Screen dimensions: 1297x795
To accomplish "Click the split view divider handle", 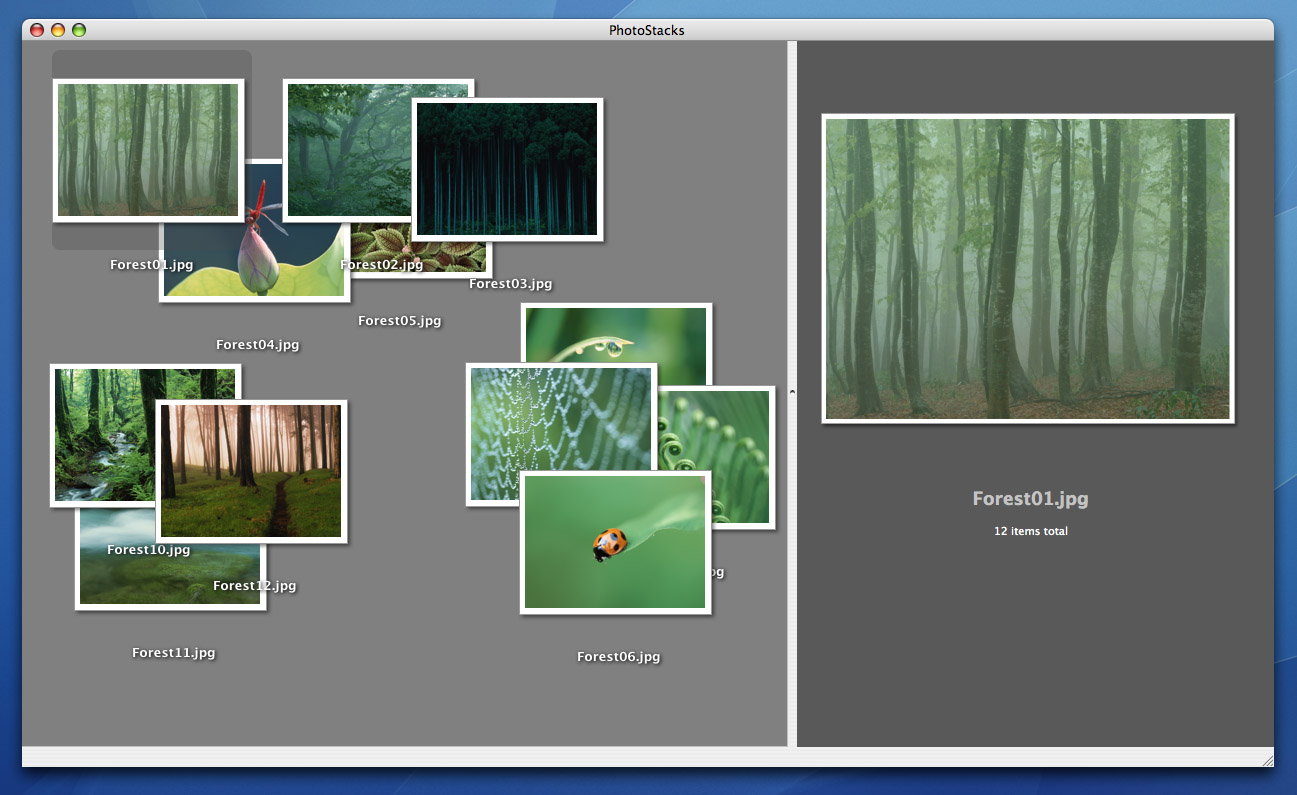I will pos(792,393).
